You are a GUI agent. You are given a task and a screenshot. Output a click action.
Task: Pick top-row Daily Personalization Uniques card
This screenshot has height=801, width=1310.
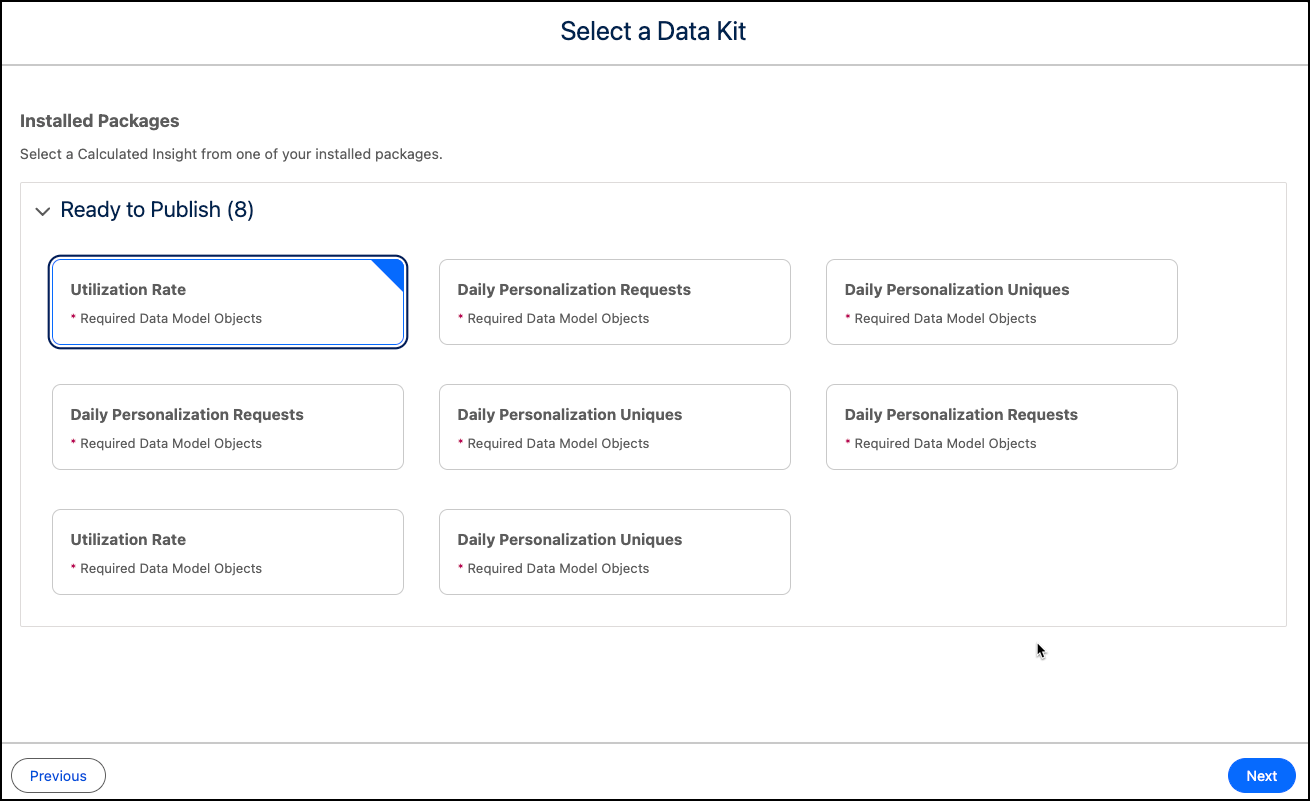[x=1001, y=302]
